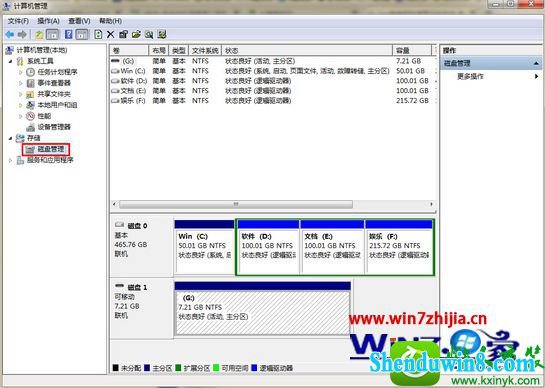Image resolution: width=545 pixels, height=388 pixels.
Task: Click the black X delete icon
Action: tap(111, 34)
